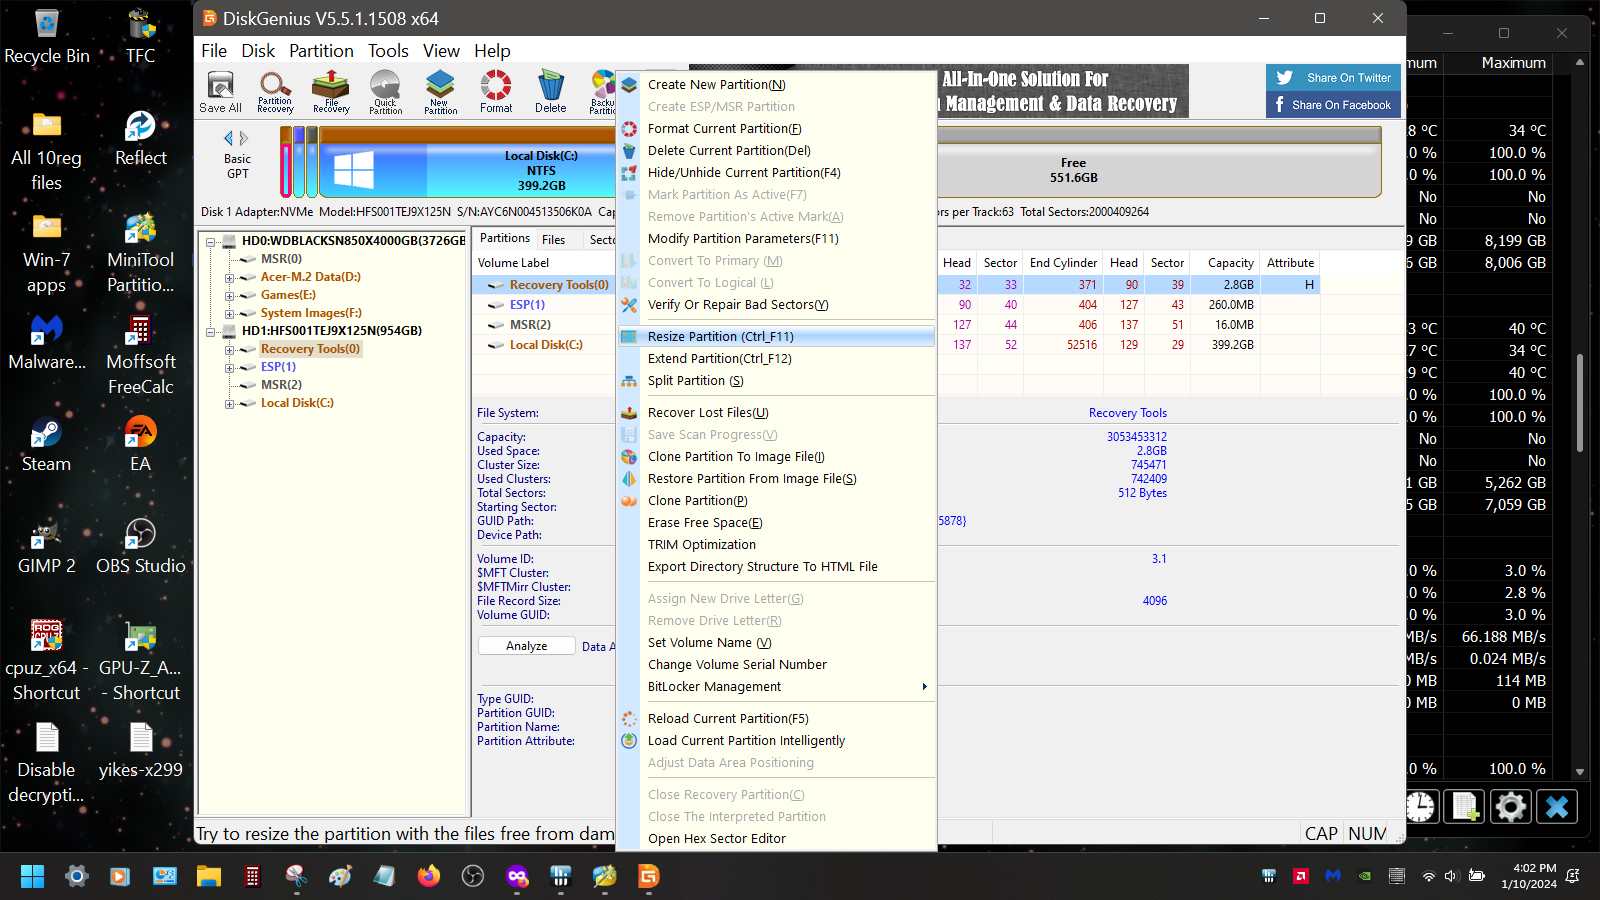Viewport: 1600px width, 900px height.
Task: Click the Capacity column header
Action: (x=1230, y=263)
